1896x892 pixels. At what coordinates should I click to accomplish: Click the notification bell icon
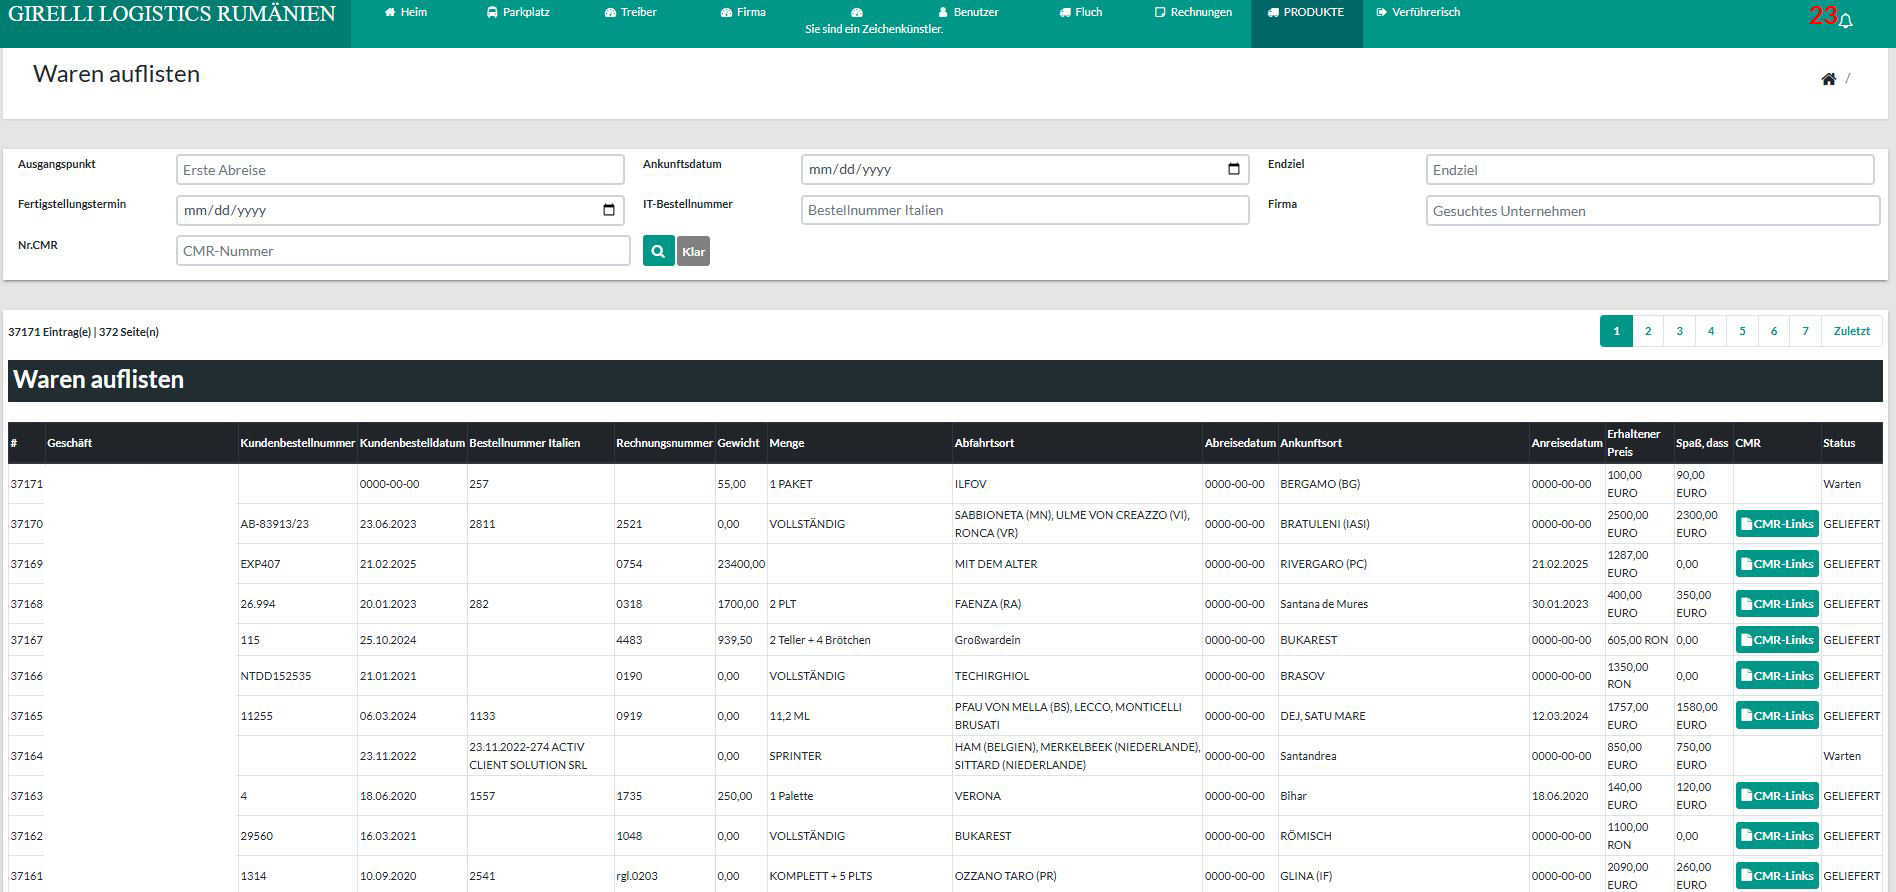coord(1845,21)
